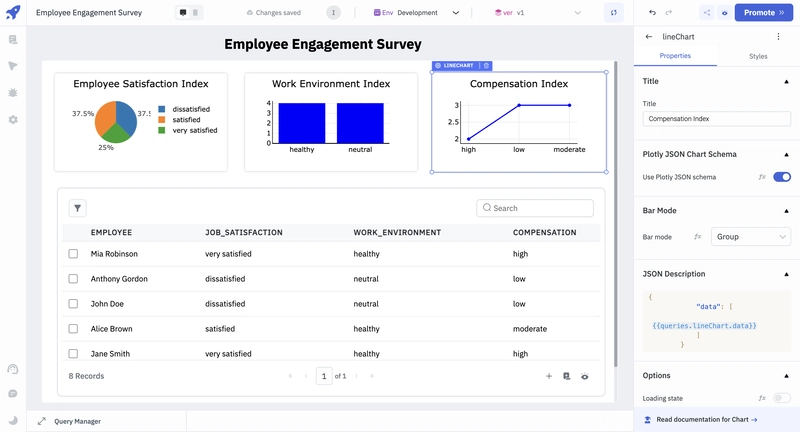Screen dimensions: 800x432
Task: Select the Alice Brown row checkbox
Action: tap(73, 329)
